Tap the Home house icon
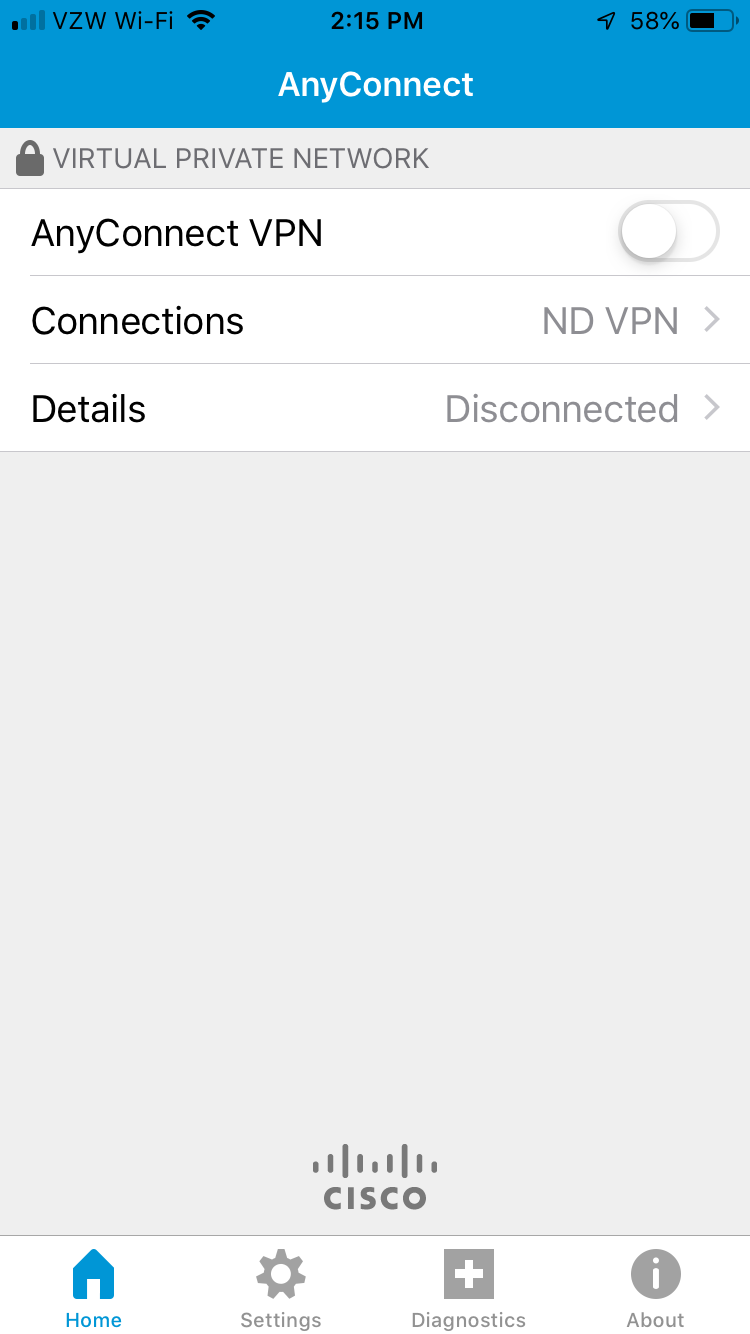Viewport: 750px width, 1334px height. coord(93,1275)
